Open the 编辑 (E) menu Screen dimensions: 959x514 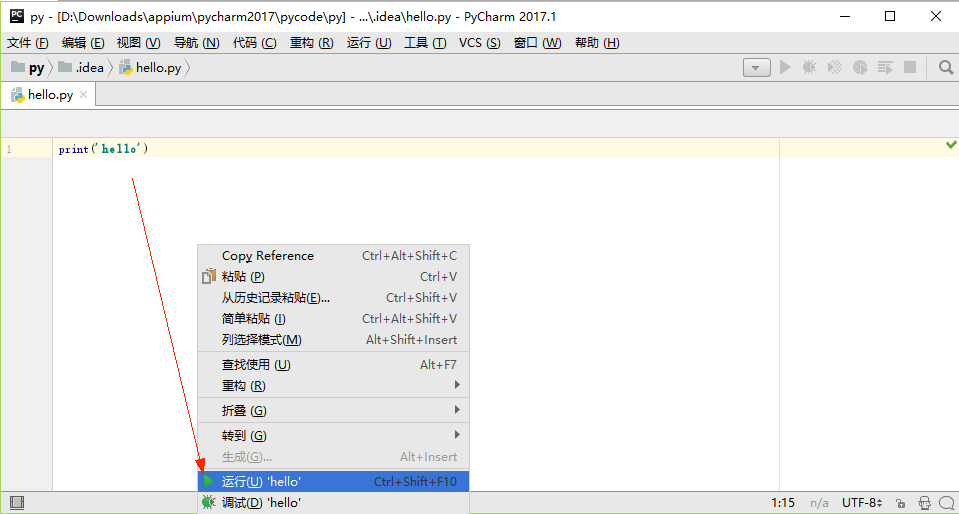click(x=83, y=43)
